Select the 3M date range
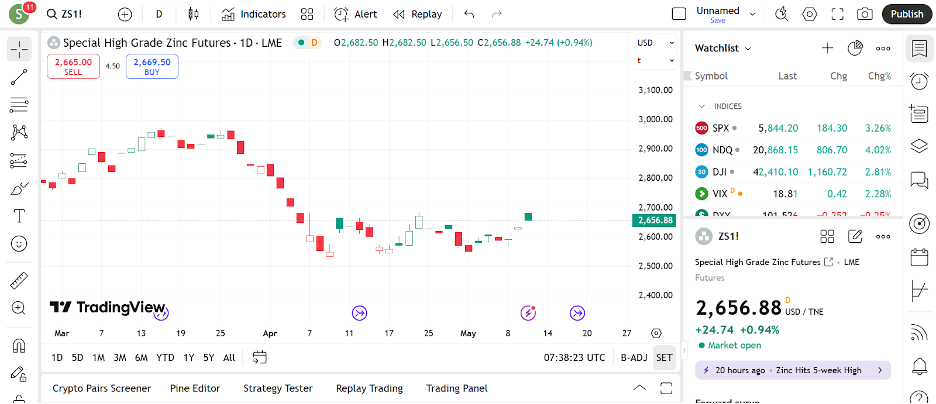 120,357
